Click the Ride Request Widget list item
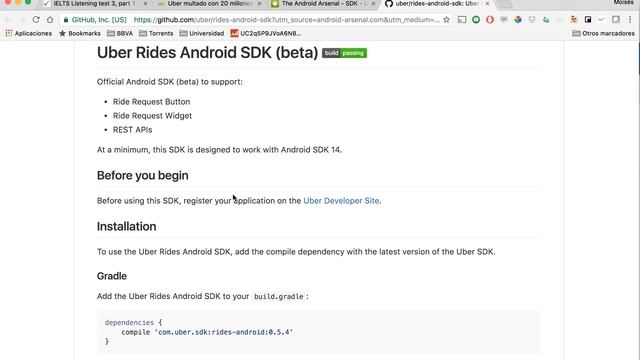This screenshot has width=640, height=360. pos(152,116)
